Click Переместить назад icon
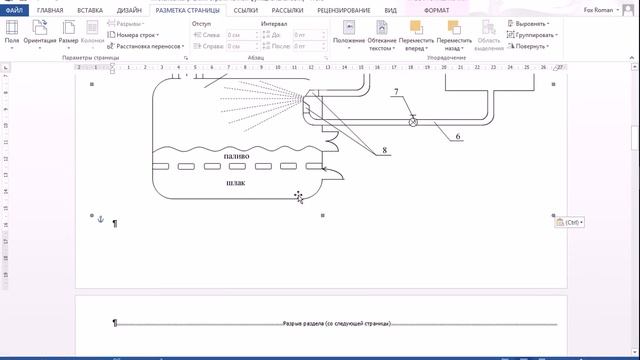The height and width of the screenshot is (360, 640). pyautogui.click(x=454, y=28)
